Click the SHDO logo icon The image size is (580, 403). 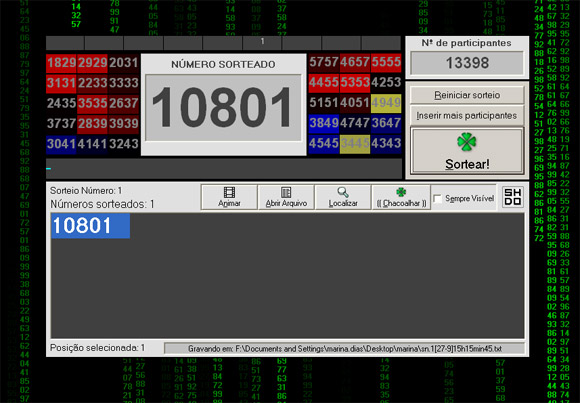[x=512, y=197]
